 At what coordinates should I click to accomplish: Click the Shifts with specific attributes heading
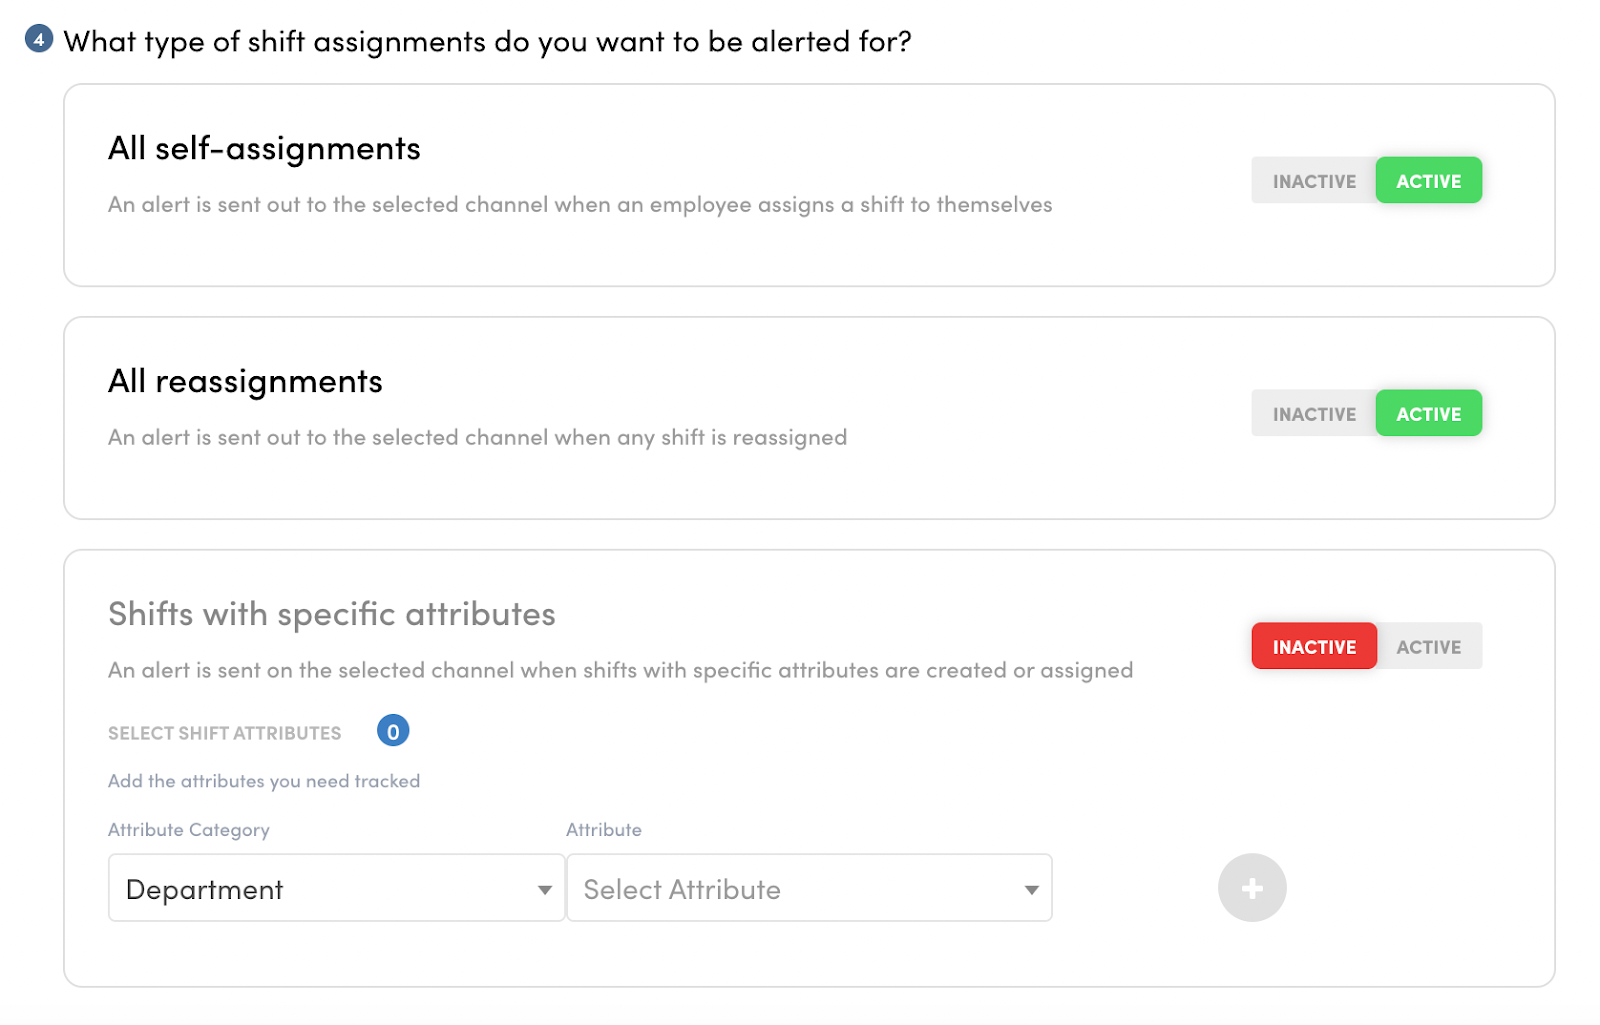coord(331,614)
